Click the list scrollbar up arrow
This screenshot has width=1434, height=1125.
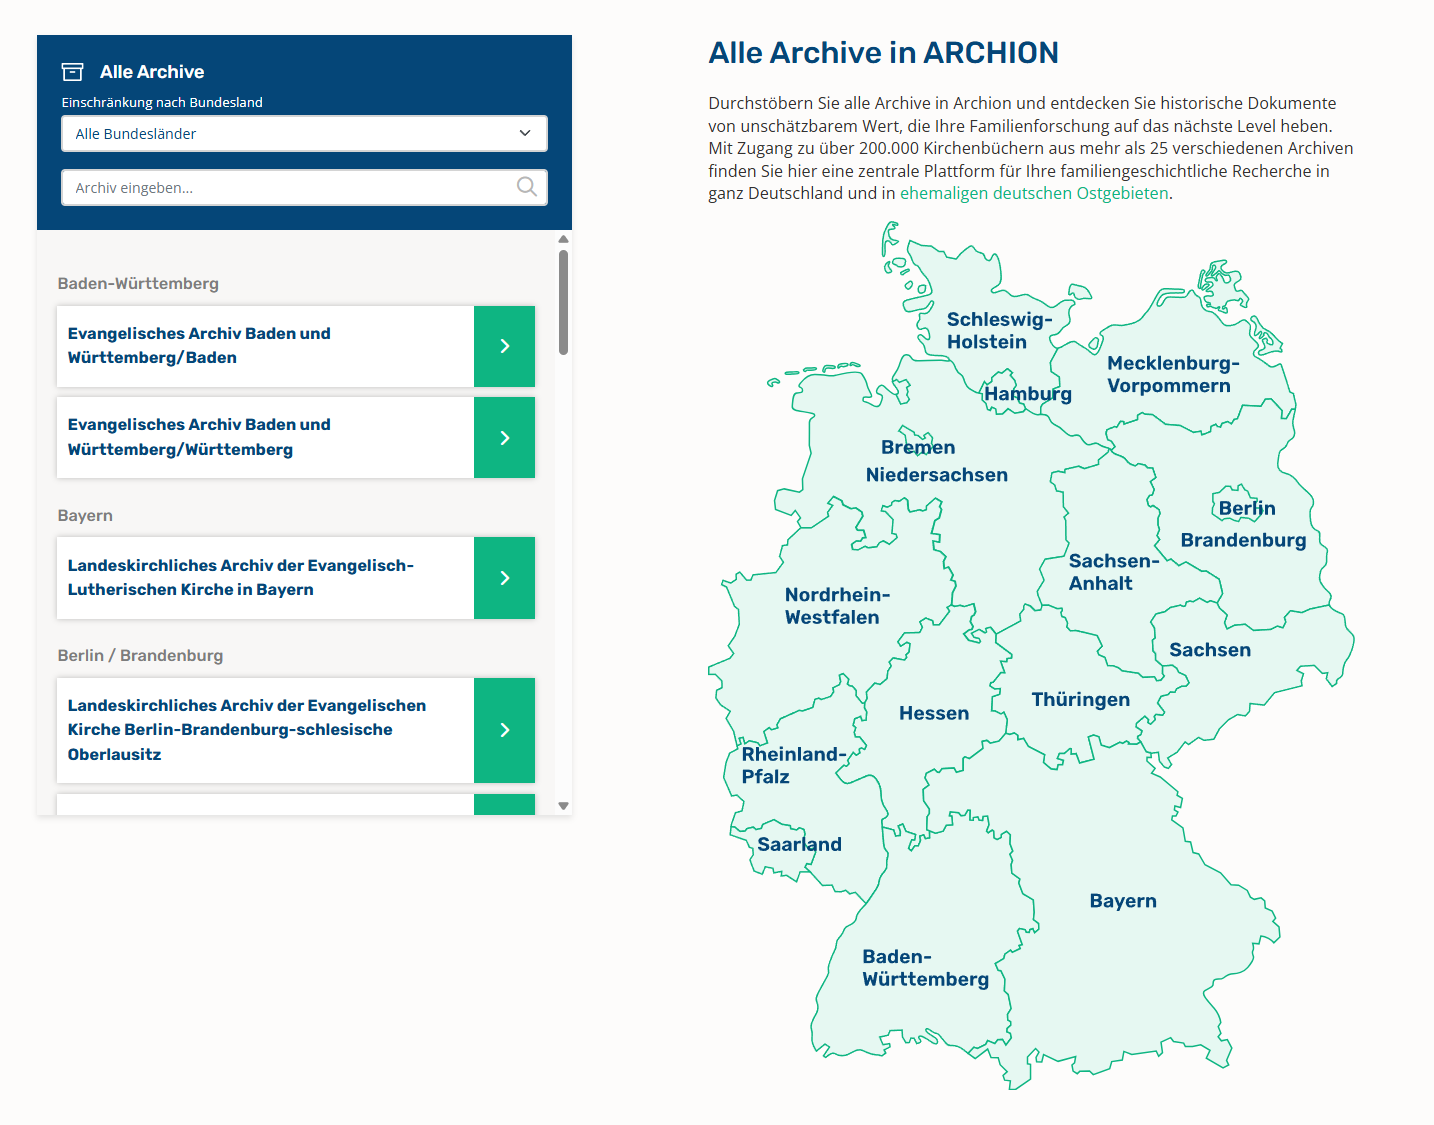coord(563,239)
